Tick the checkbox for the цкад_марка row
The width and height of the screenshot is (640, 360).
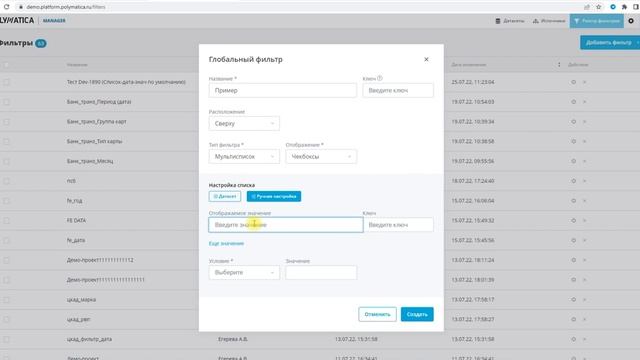click(x=6, y=300)
